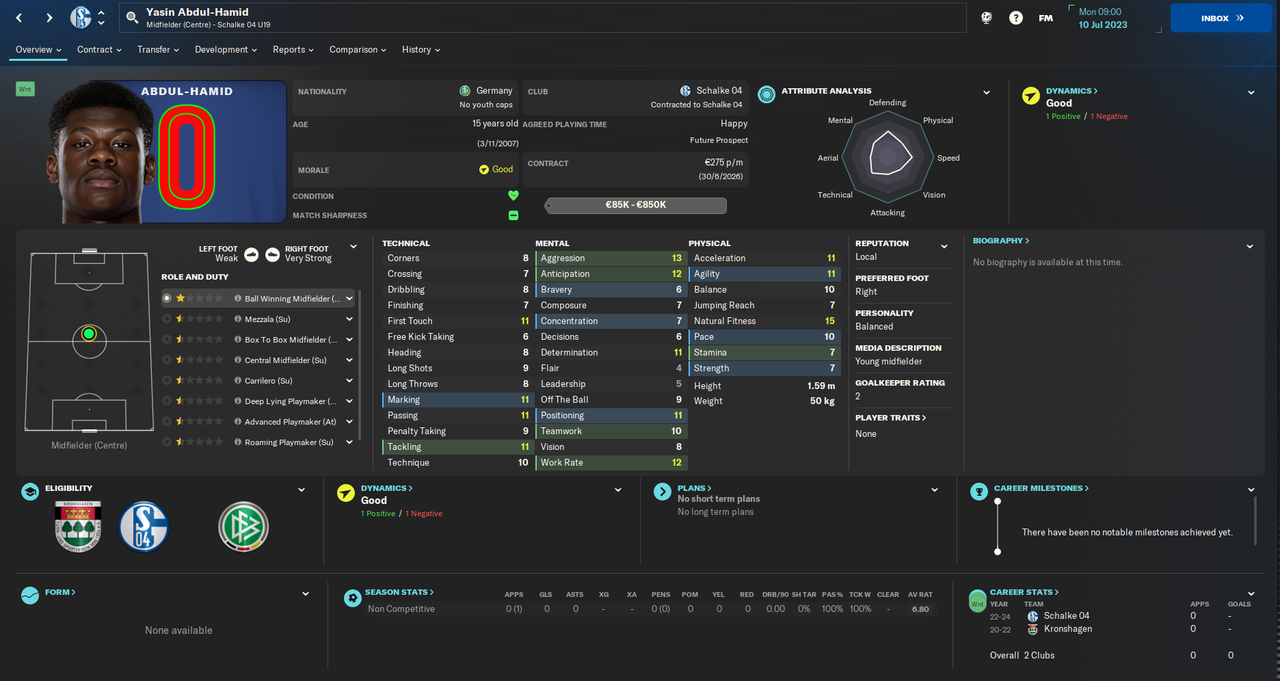Click the Career Milestones trophy icon
This screenshot has height=681, width=1280.
click(978, 492)
